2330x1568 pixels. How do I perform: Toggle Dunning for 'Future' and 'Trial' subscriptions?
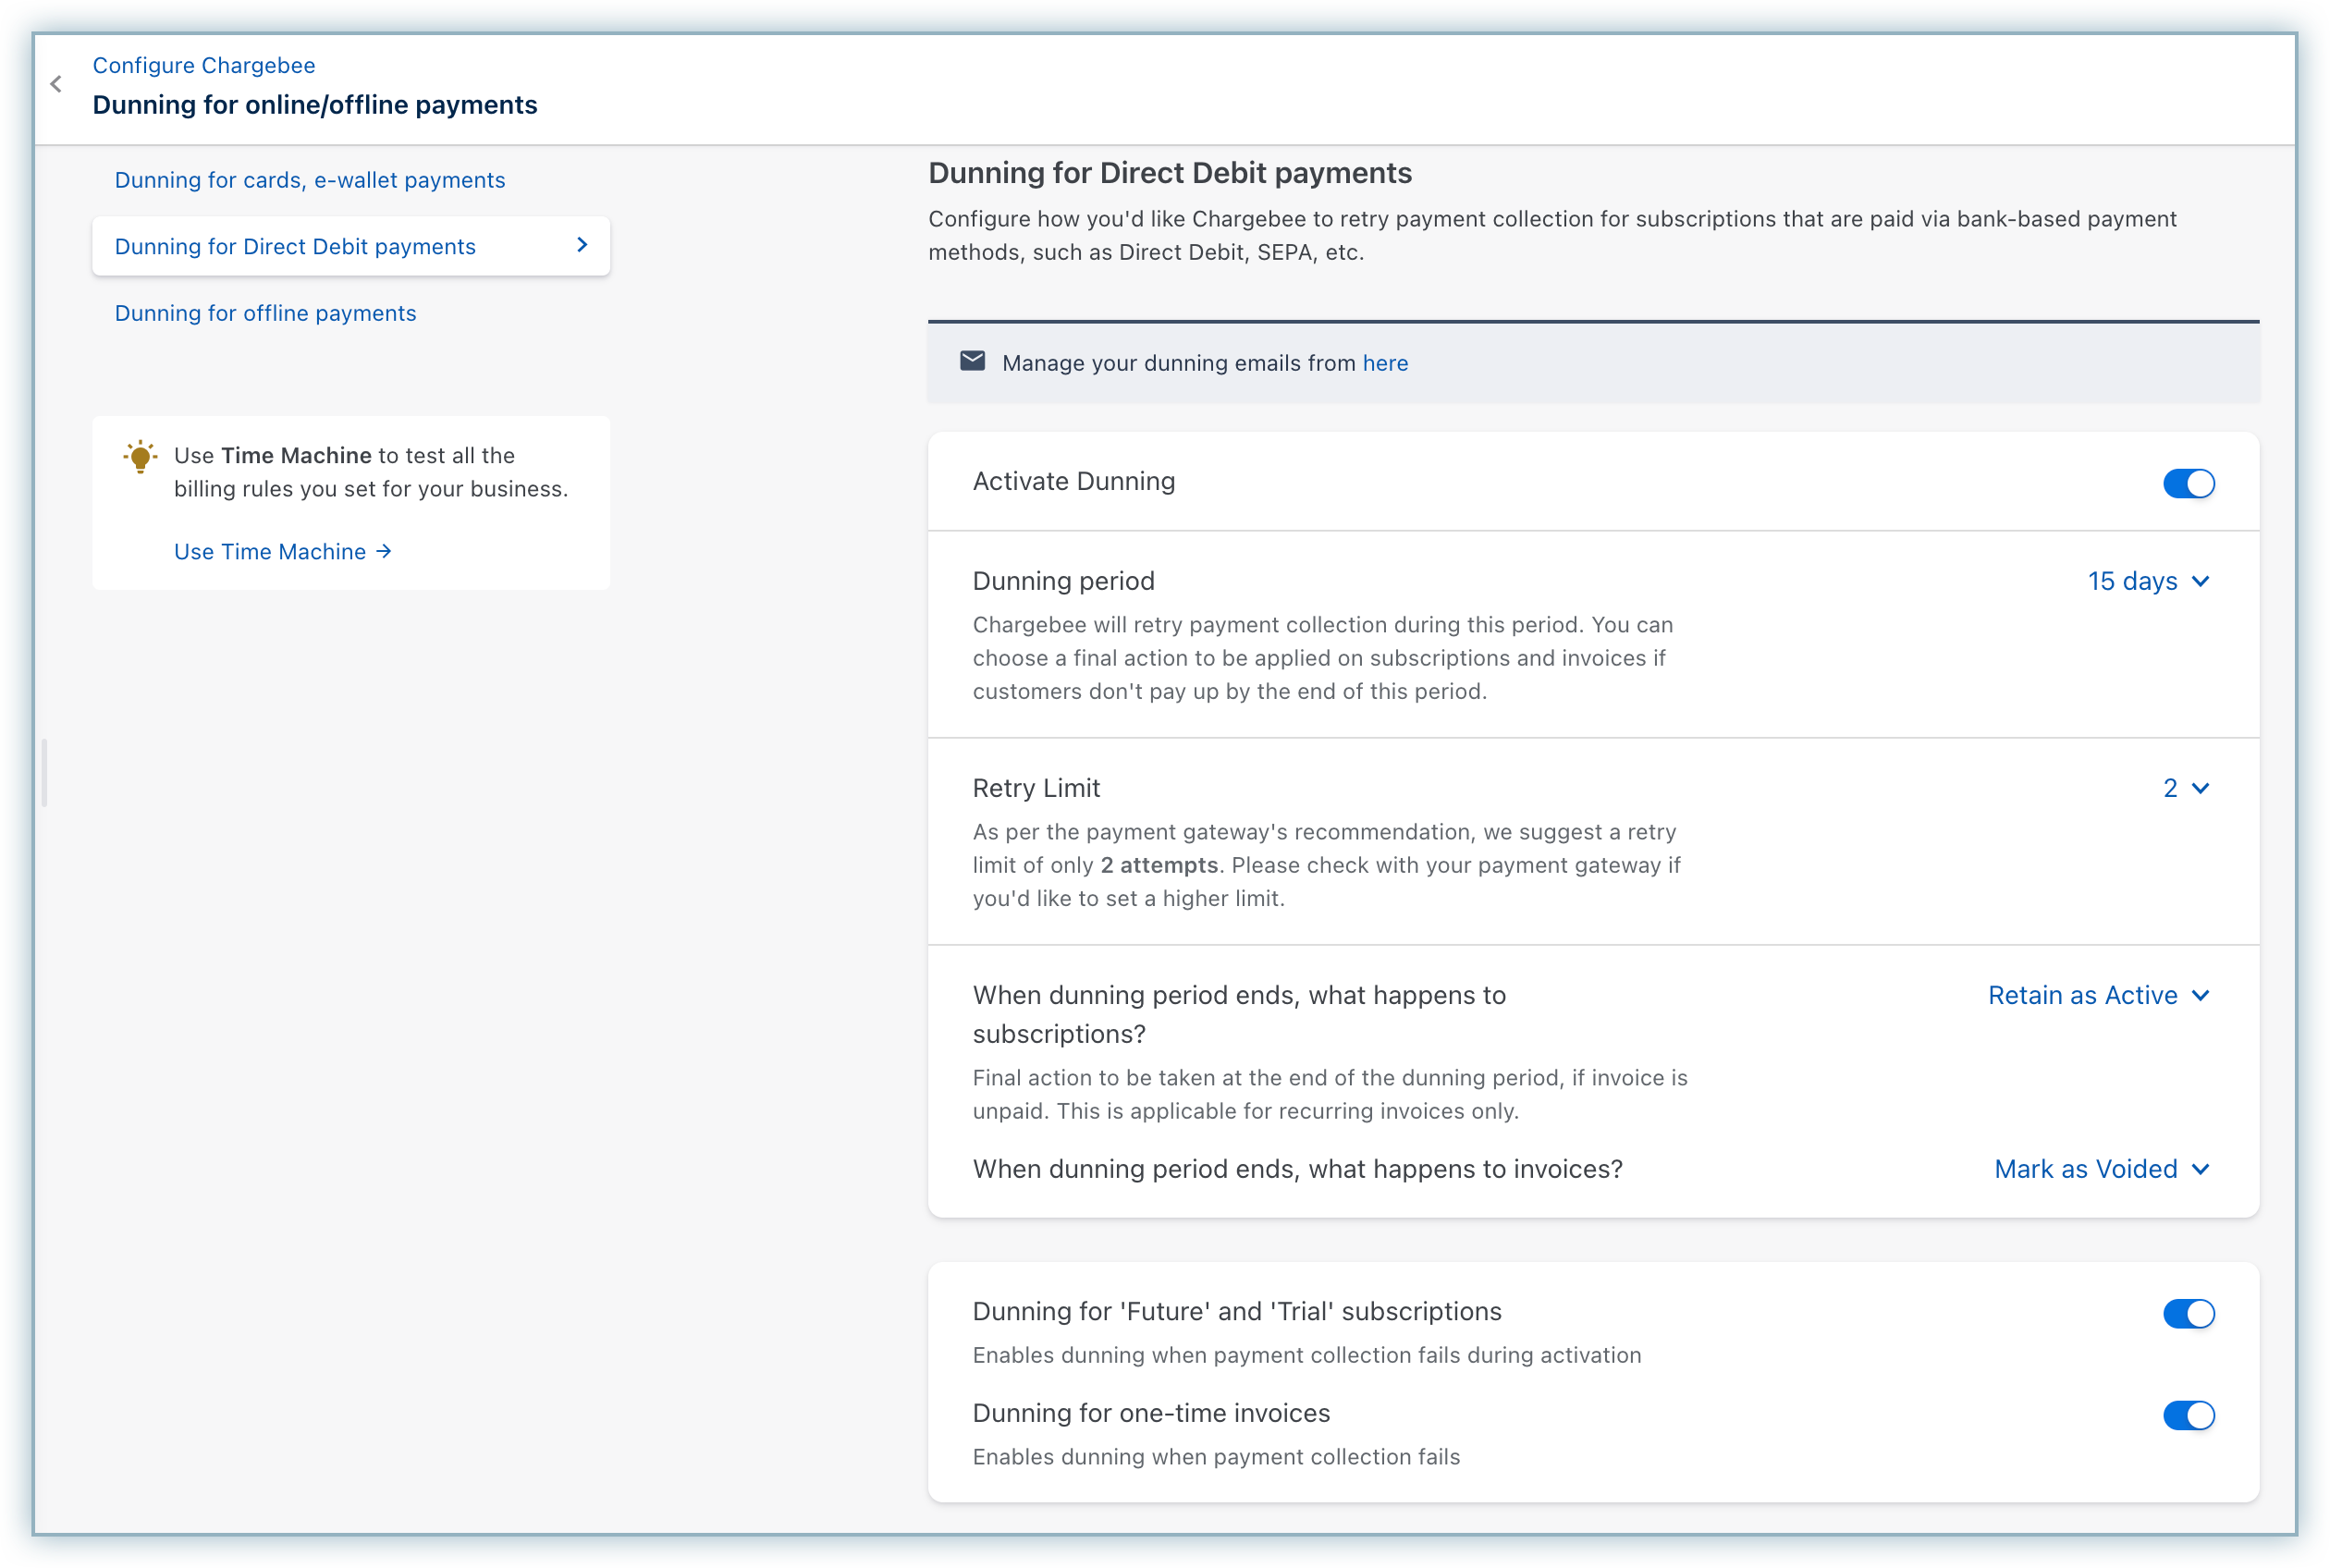[2188, 1313]
